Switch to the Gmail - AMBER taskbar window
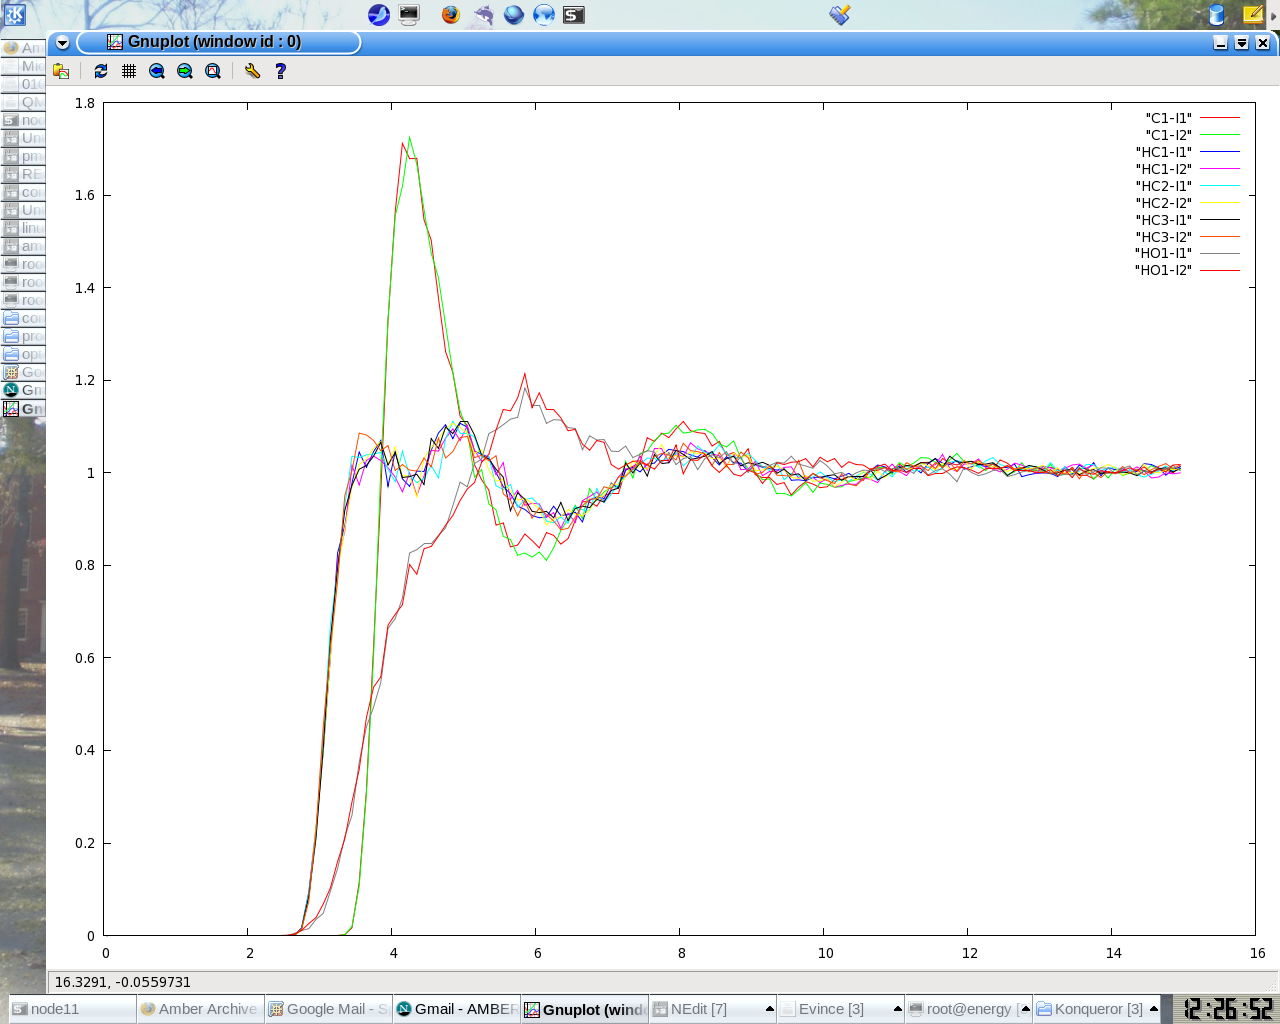The height and width of the screenshot is (1024, 1280). (x=456, y=1009)
